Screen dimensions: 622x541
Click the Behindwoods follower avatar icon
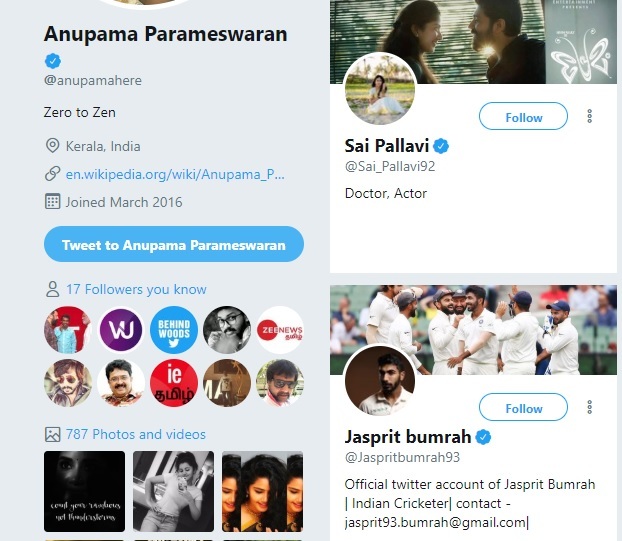[174, 330]
